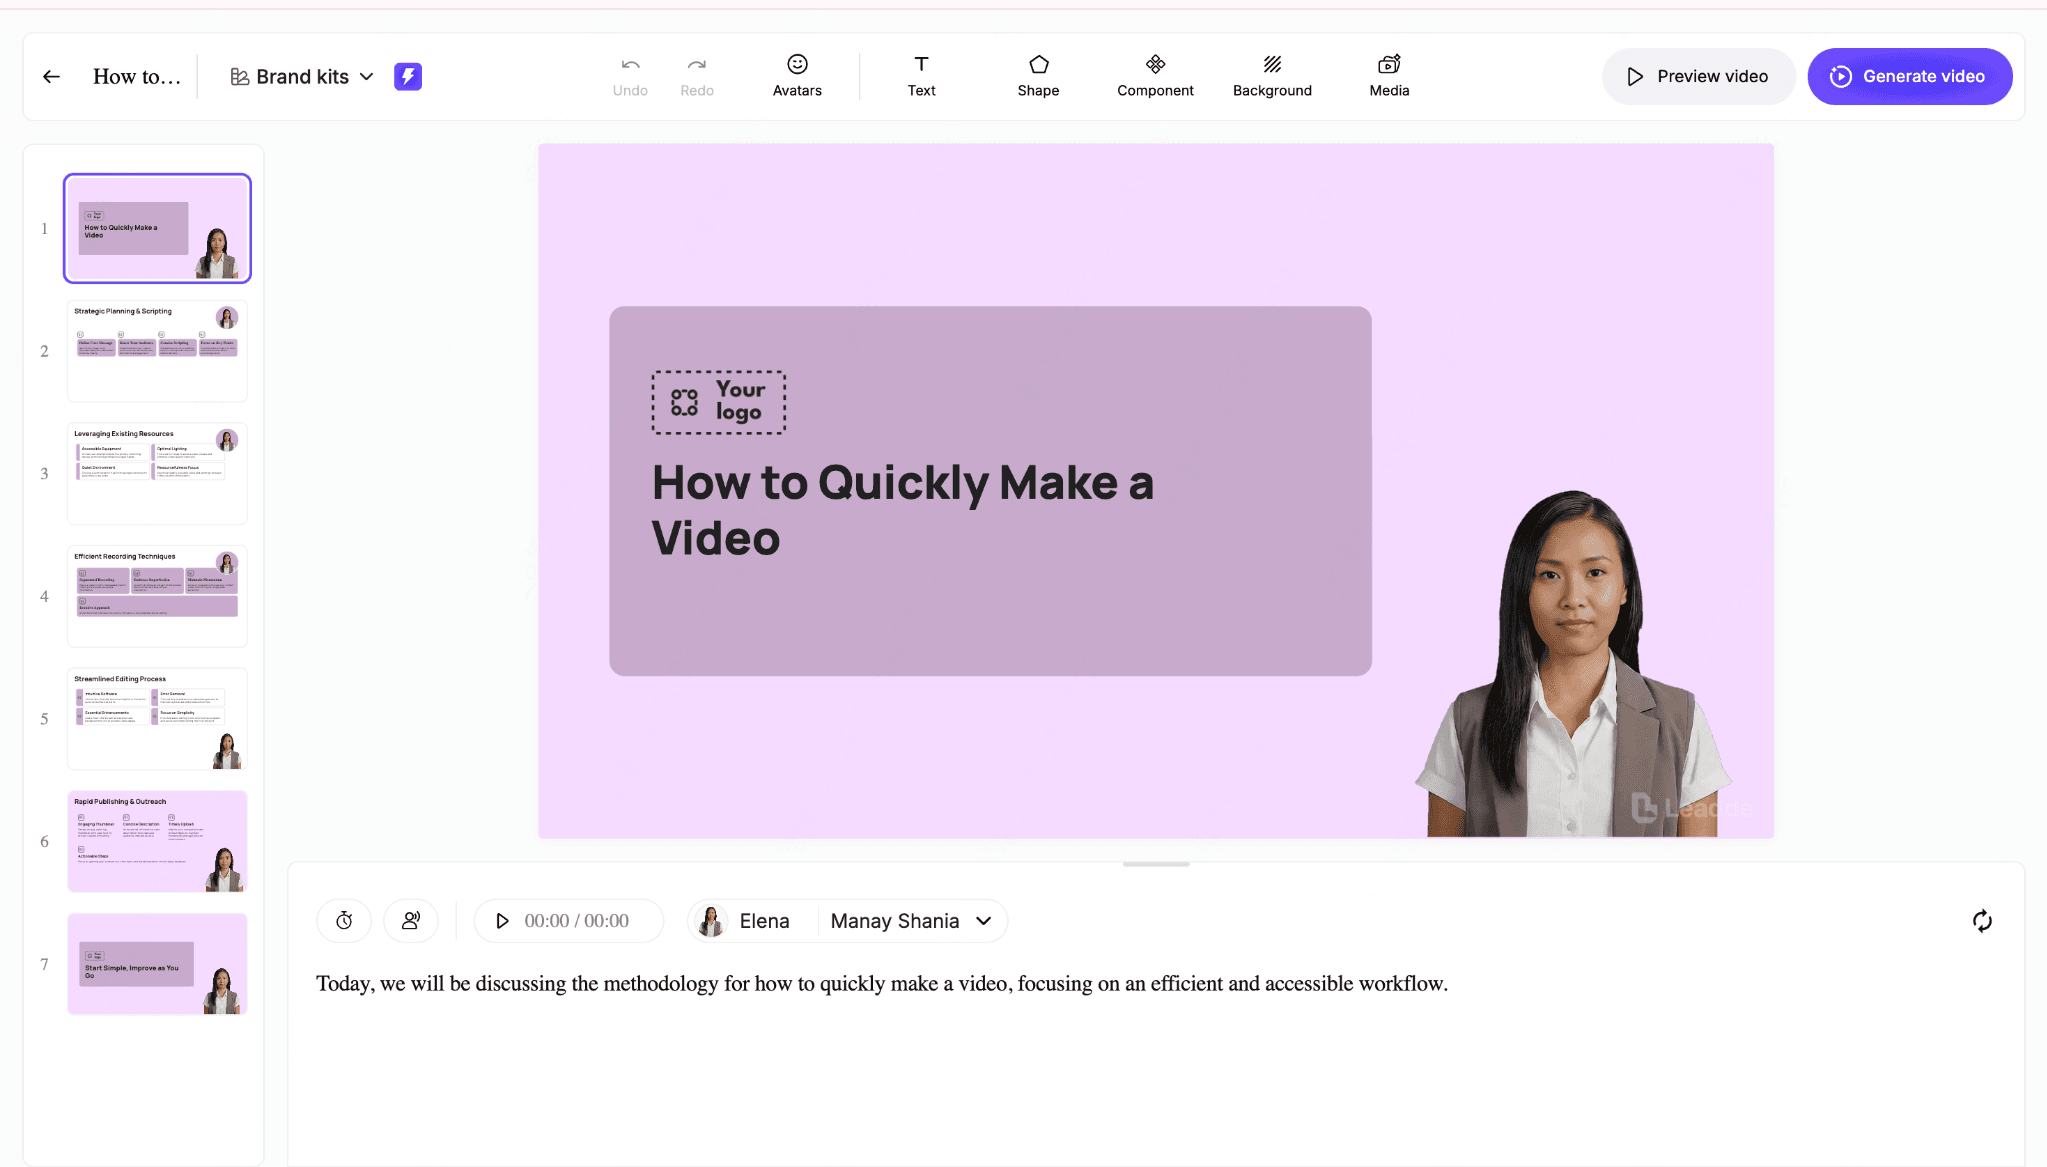Click the regenerate script icon
2047x1167 pixels.
(x=1982, y=920)
